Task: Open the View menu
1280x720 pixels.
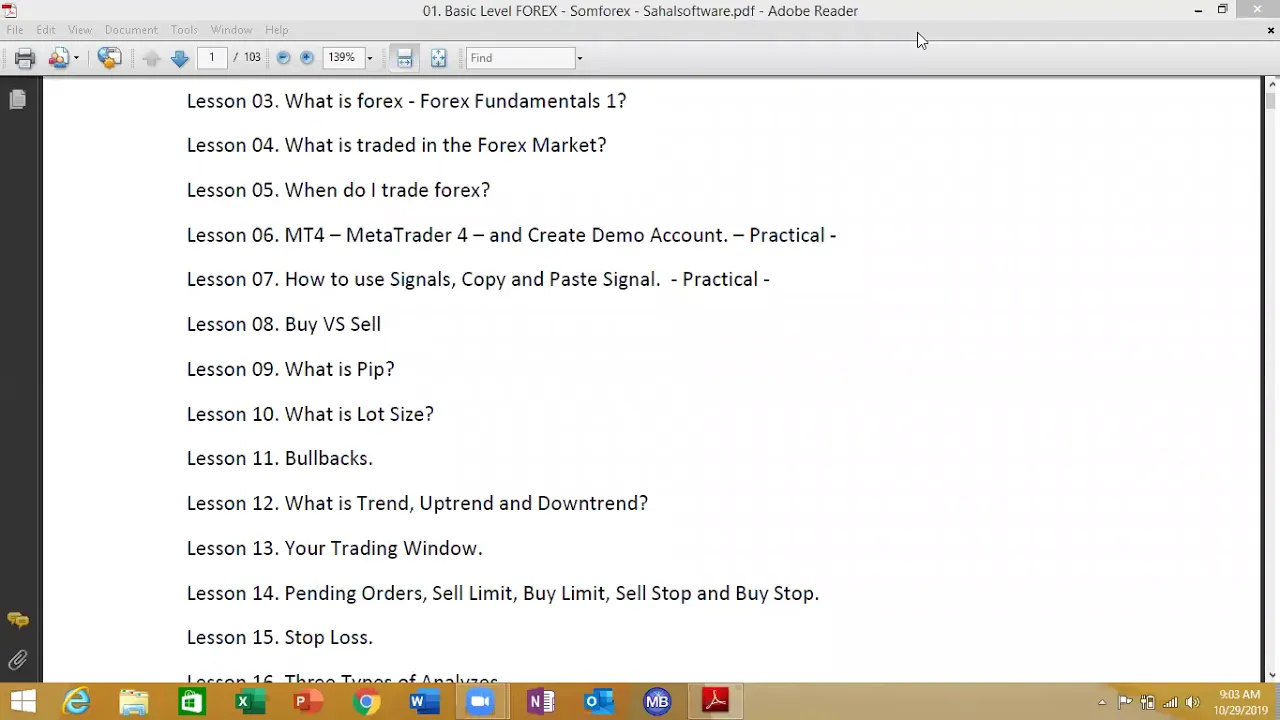Action: point(80,30)
